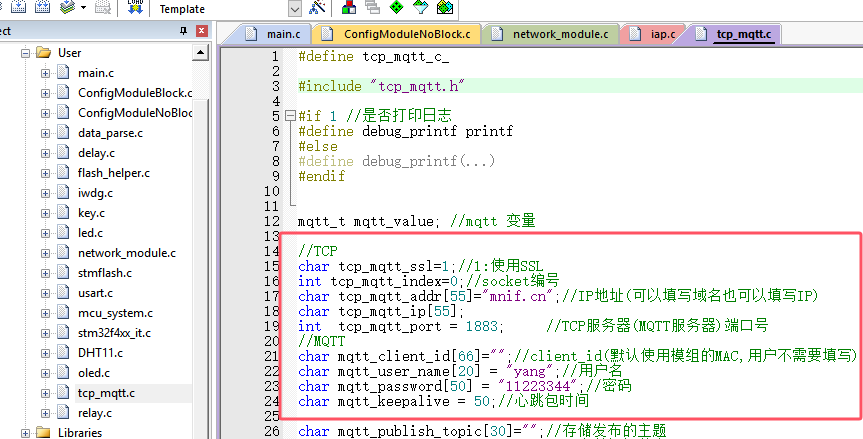
Task: Click the Manage Multi-Project Workspace icon
Action: 373,8
